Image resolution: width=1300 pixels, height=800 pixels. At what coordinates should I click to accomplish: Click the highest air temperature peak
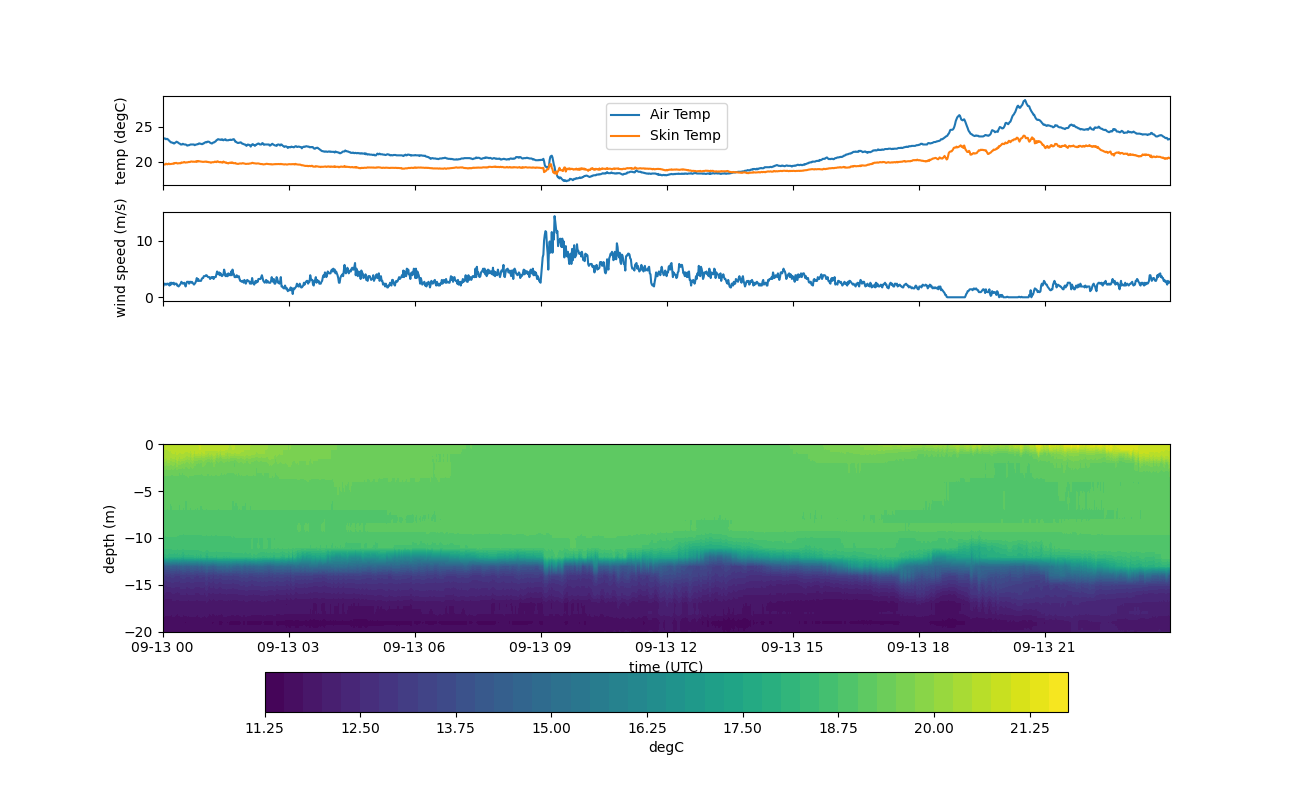[1024, 101]
